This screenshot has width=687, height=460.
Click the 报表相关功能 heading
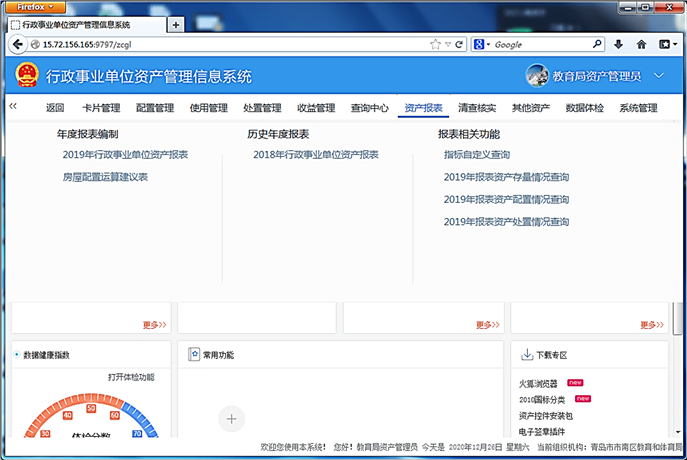tap(469, 134)
